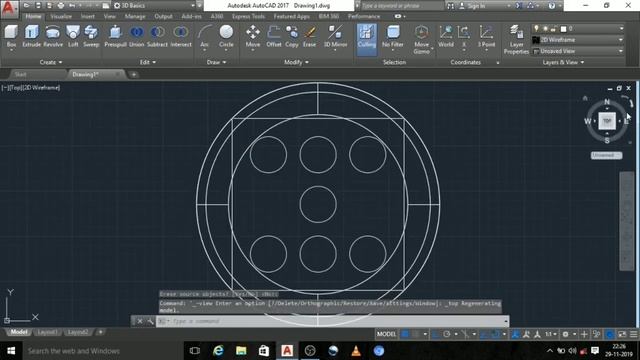The height and width of the screenshot is (360, 640).
Task: Open the command line customize wrench
Action: [x=150, y=321]
